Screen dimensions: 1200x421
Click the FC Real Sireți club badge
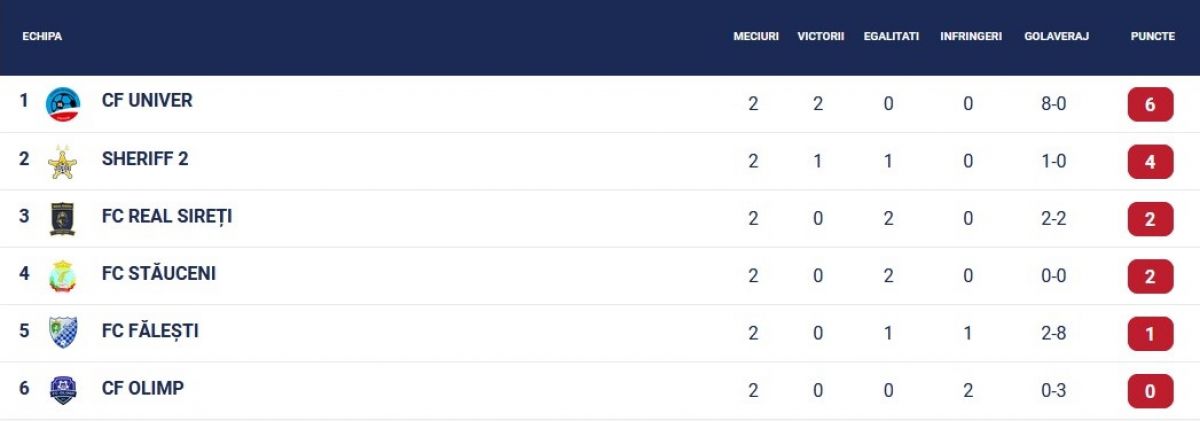point(63,219)
